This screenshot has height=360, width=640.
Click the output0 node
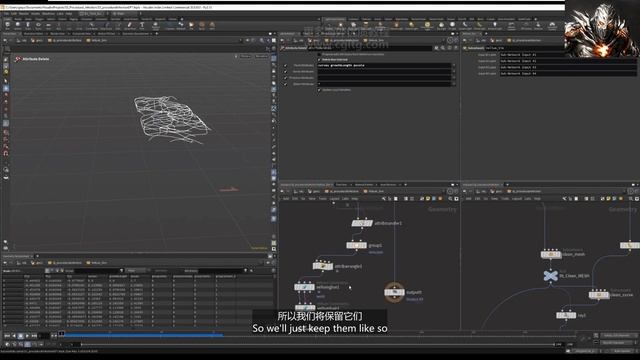394,292
